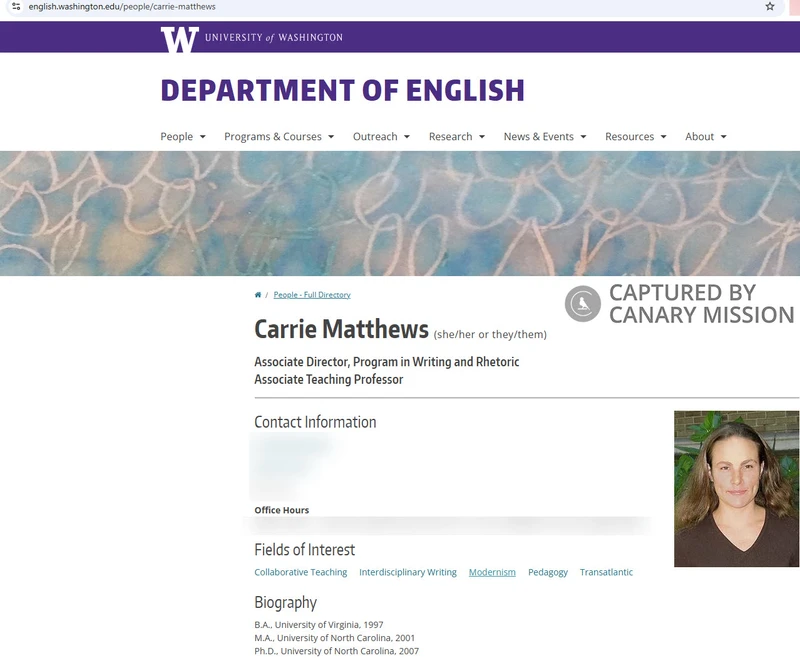Click the Office Hours label
The width and height of the screenshot is (800, 658).
point(282,510)
